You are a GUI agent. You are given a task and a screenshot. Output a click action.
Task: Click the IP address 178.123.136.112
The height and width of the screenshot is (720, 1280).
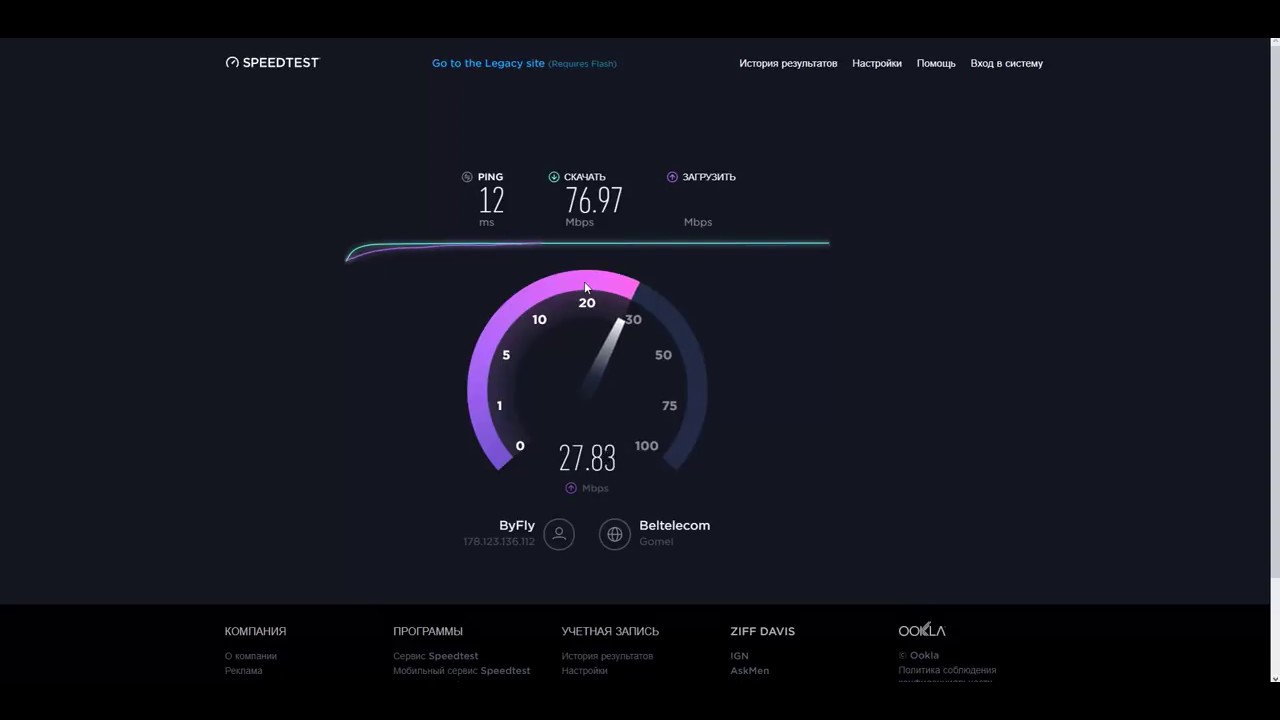[499, 542]
